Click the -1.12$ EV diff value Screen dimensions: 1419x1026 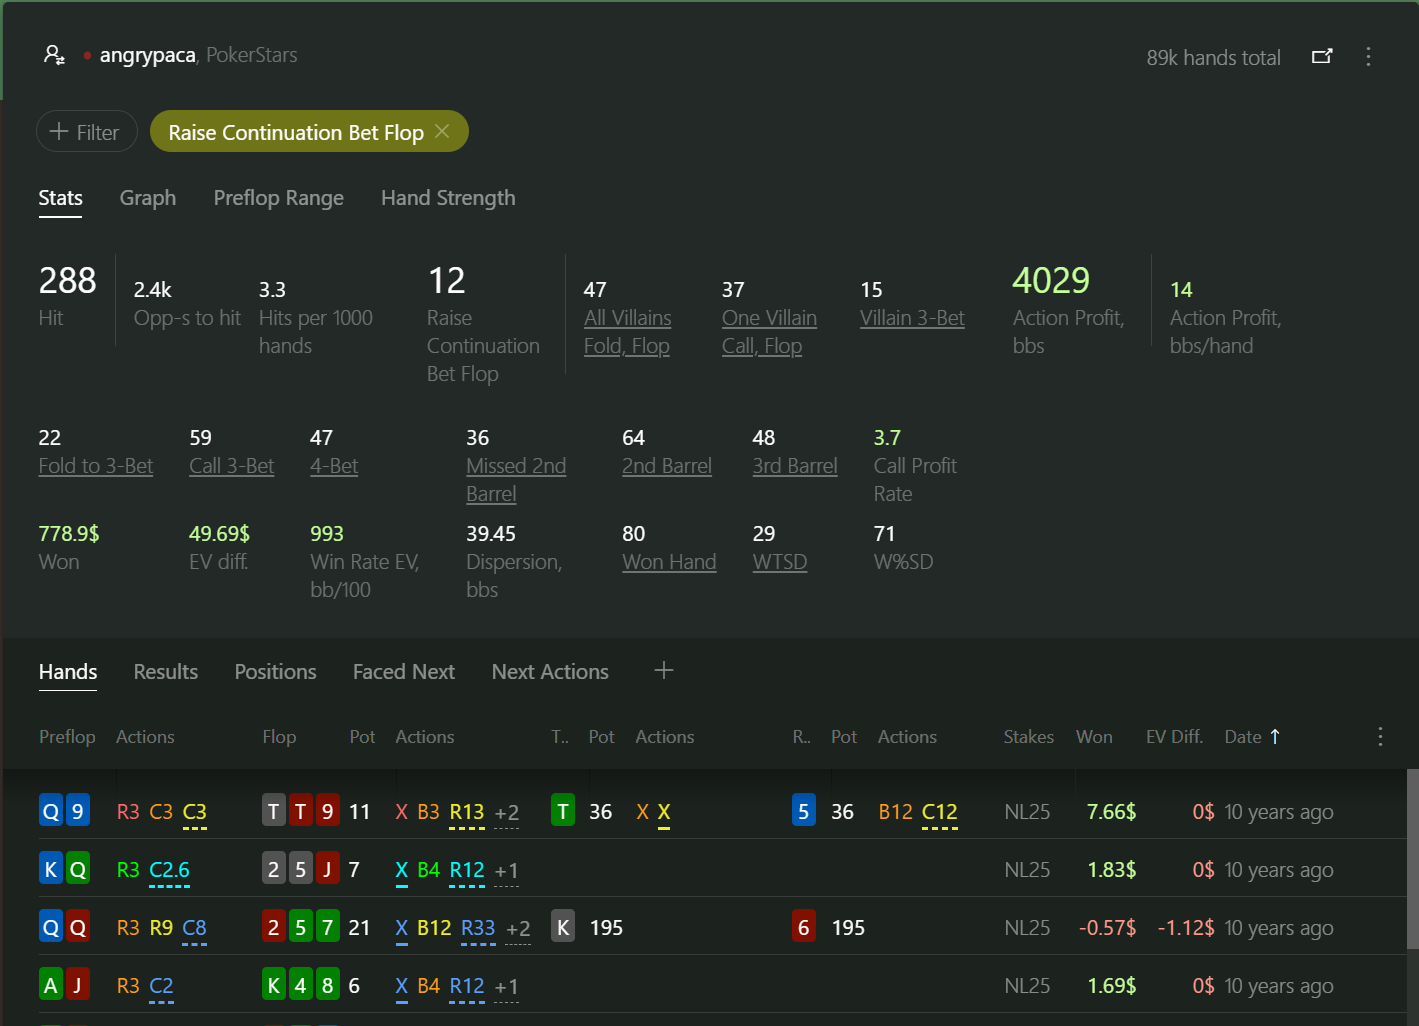[1186, 928]
